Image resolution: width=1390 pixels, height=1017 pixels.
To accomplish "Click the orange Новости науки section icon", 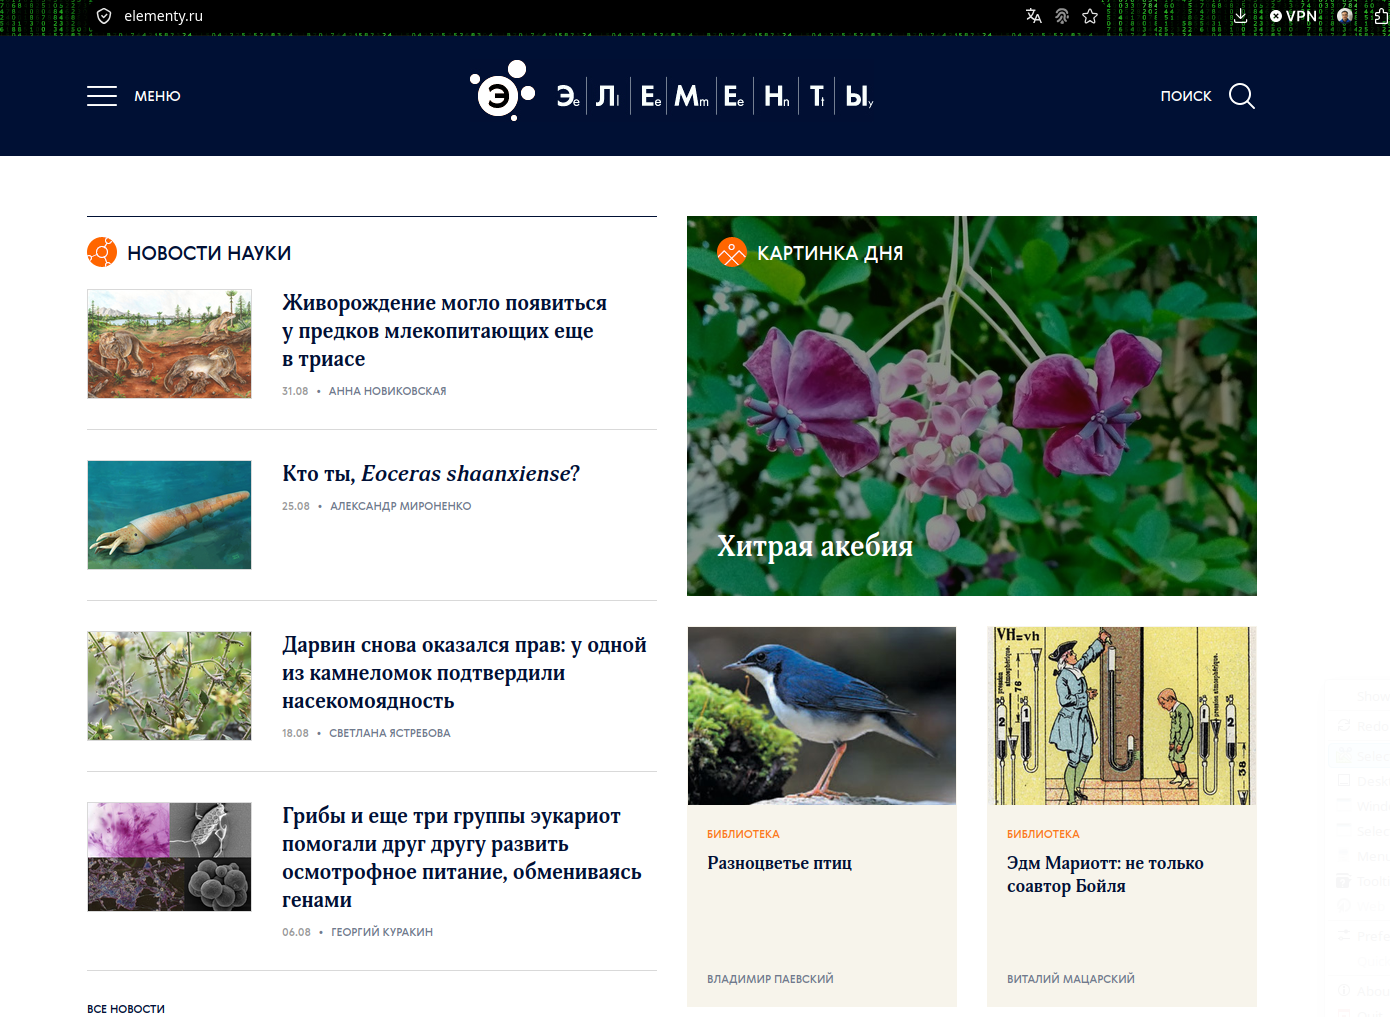I will 102,252.
